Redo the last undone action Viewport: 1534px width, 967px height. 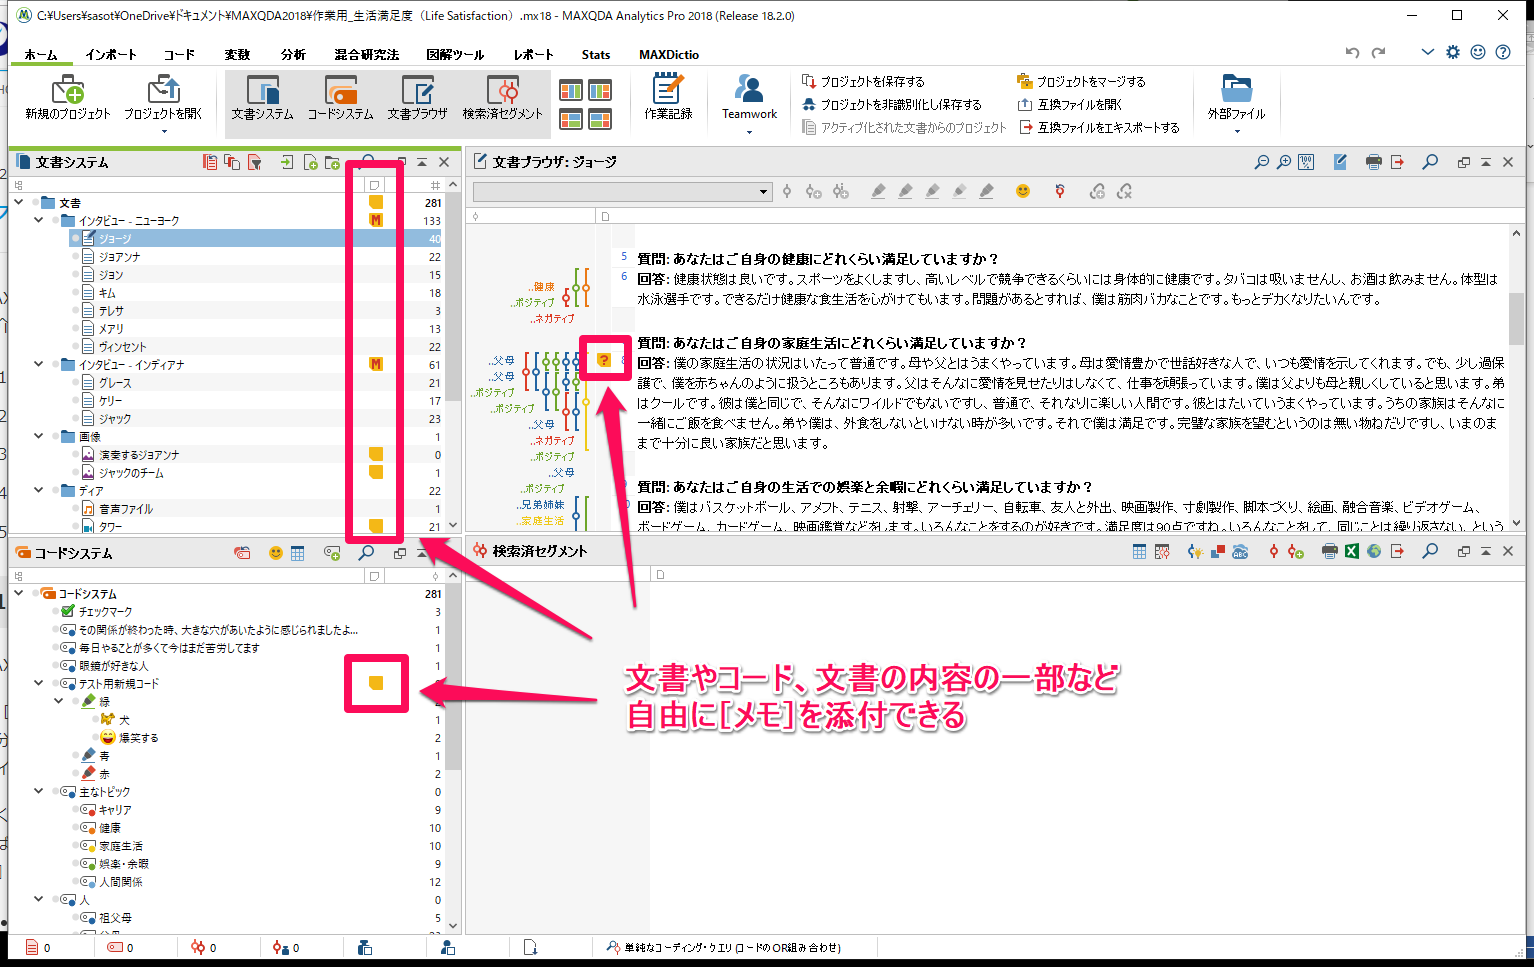point(1379,52)
